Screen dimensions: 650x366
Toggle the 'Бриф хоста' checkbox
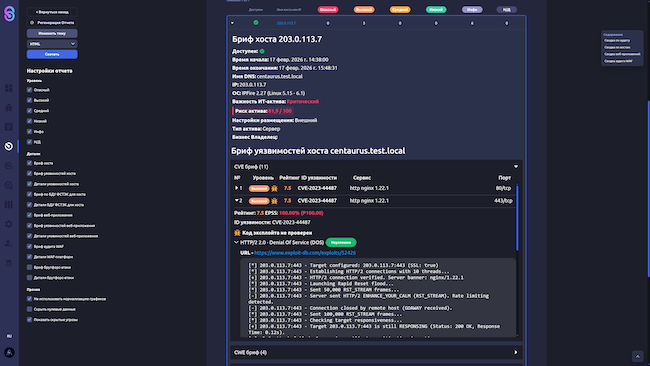(x=29, y=163)
